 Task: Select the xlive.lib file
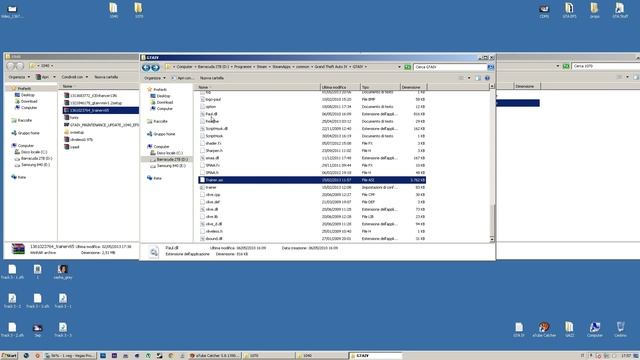(x=312, y=217)
